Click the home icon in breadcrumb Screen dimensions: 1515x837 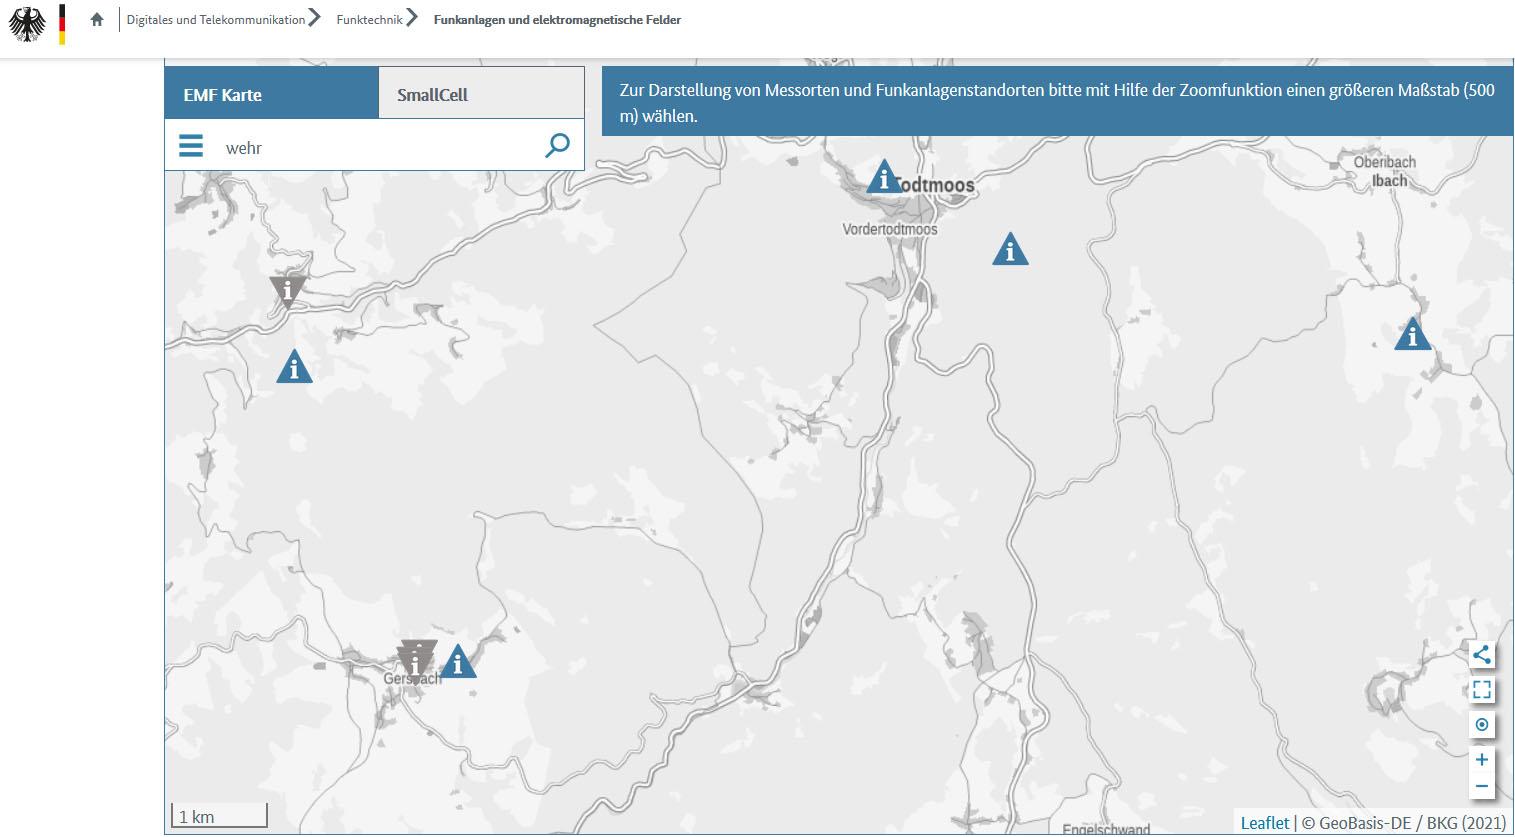click(x=97, y=19)
